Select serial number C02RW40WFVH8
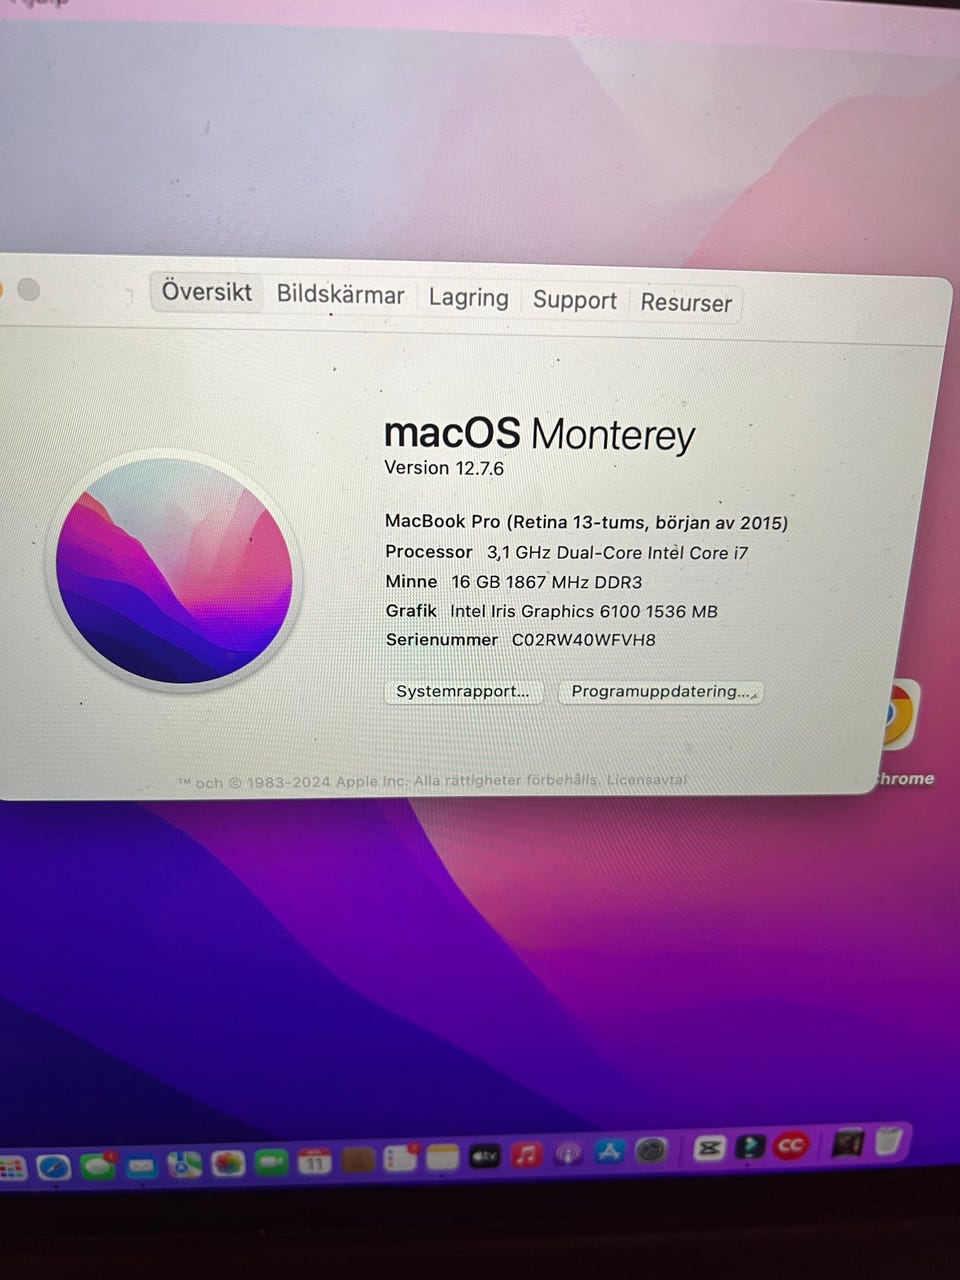960x1280 pixels. 584,640
